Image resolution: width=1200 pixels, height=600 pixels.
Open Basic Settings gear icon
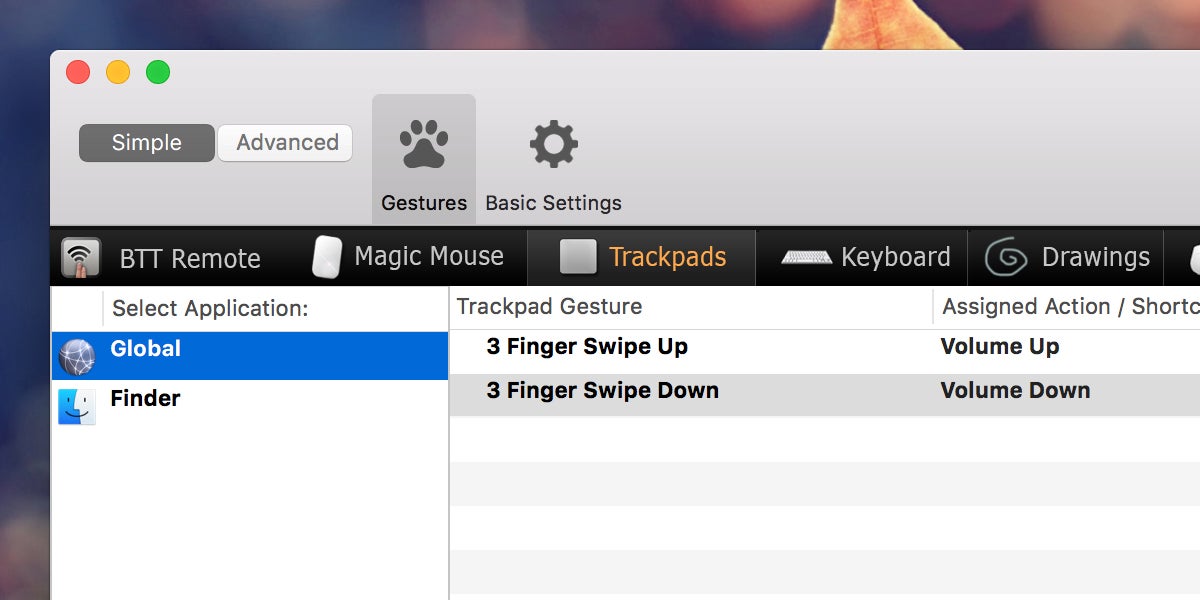(553, 146)
